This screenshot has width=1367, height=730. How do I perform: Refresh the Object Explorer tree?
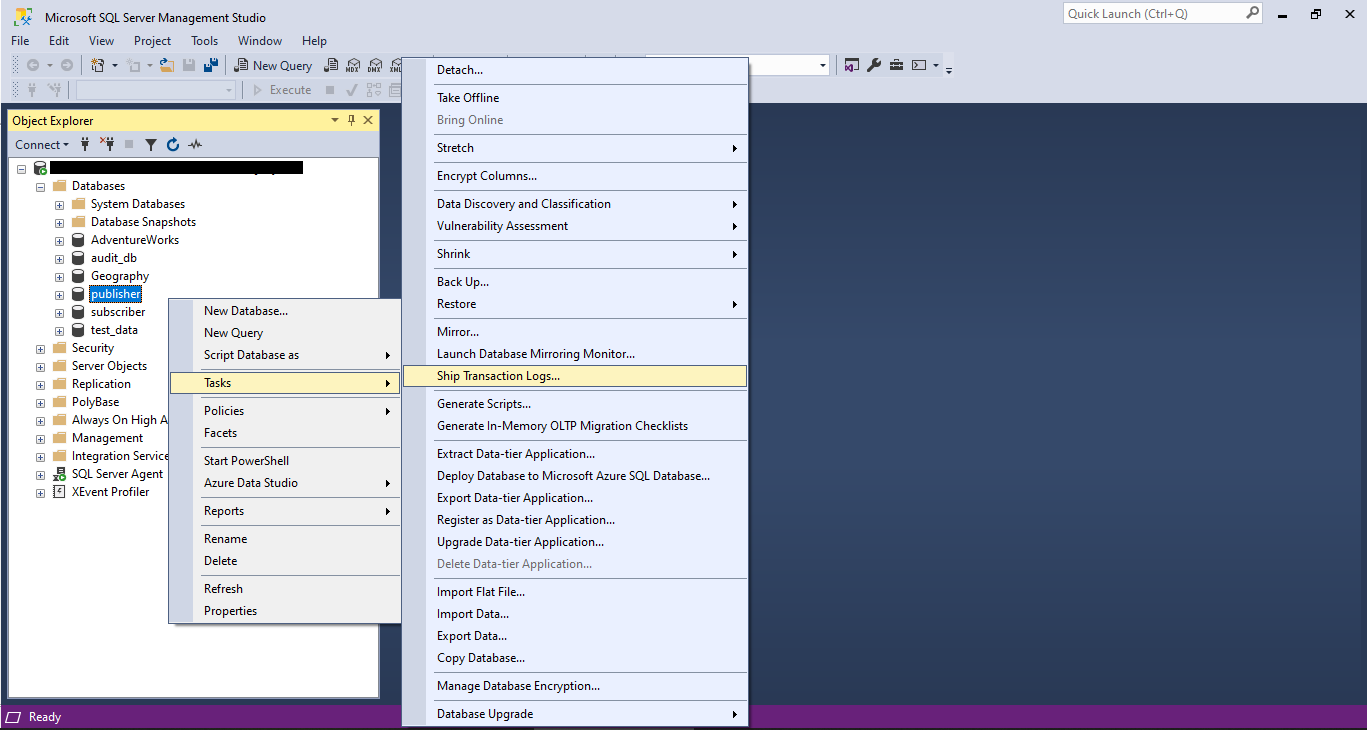coord(172,144)
